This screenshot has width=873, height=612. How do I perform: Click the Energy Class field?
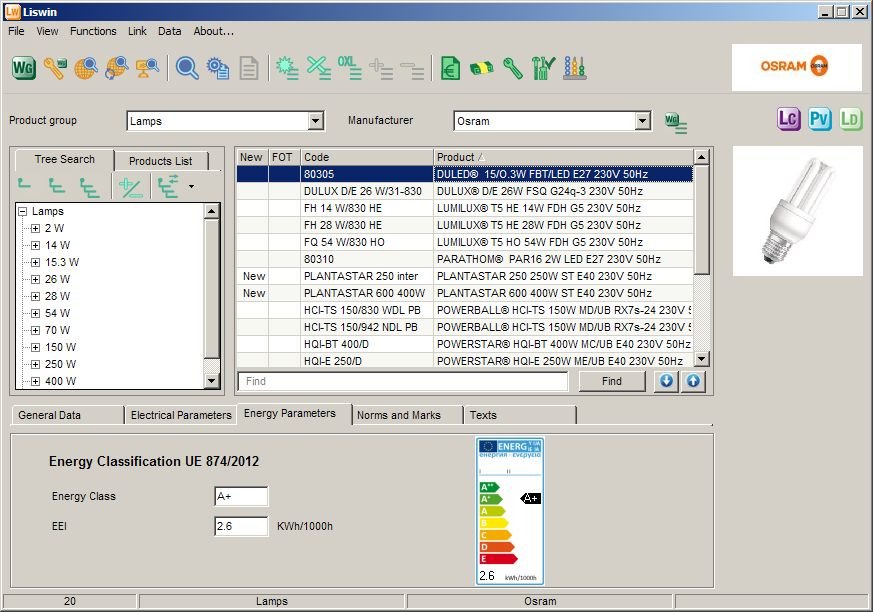tap(241, 496)
